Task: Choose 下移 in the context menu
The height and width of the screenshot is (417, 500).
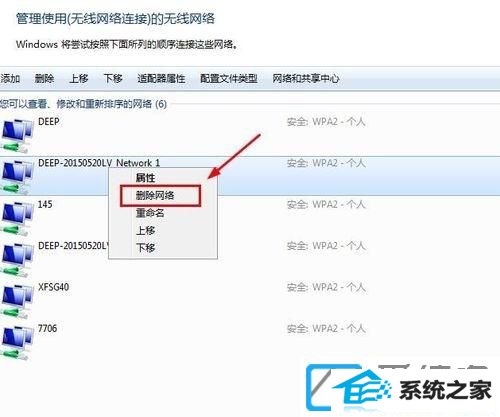Action: coord(145,247)
